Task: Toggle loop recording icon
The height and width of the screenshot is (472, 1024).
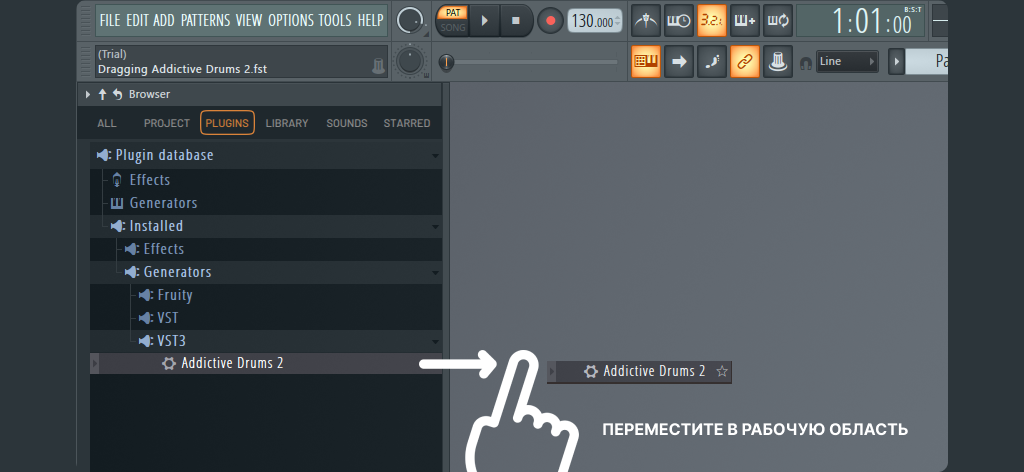Action: click(x=778, y=21)
